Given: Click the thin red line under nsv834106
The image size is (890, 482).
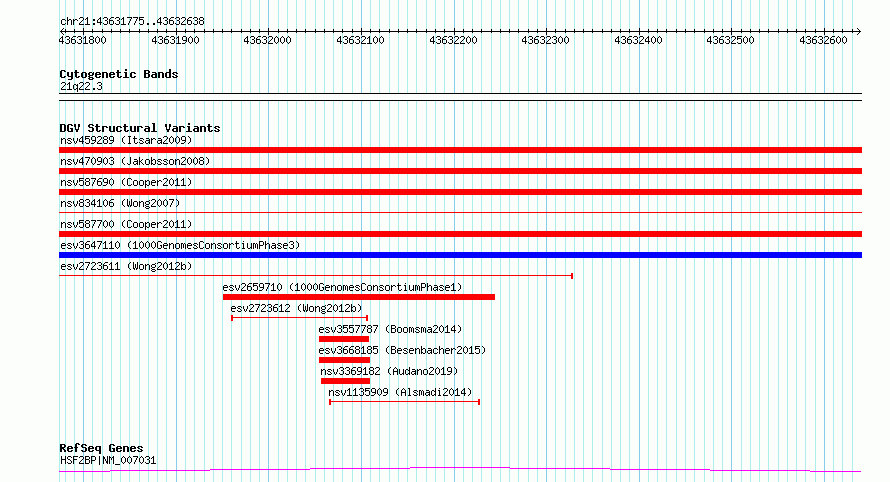Looking at the screenshot, I should (460, 213).
